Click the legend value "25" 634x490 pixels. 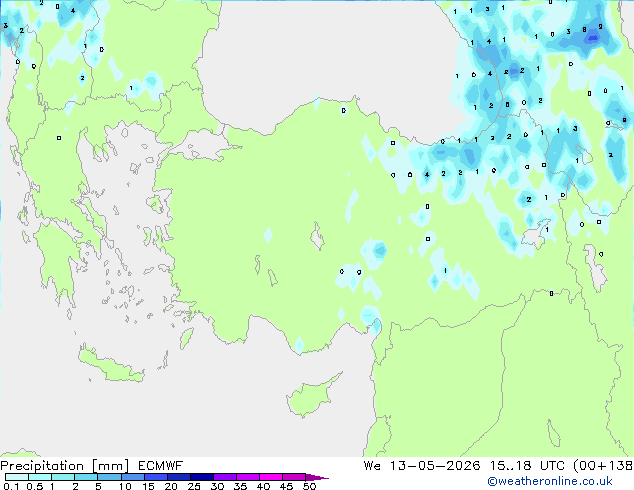pyautogui.click(x=194, y=486)
